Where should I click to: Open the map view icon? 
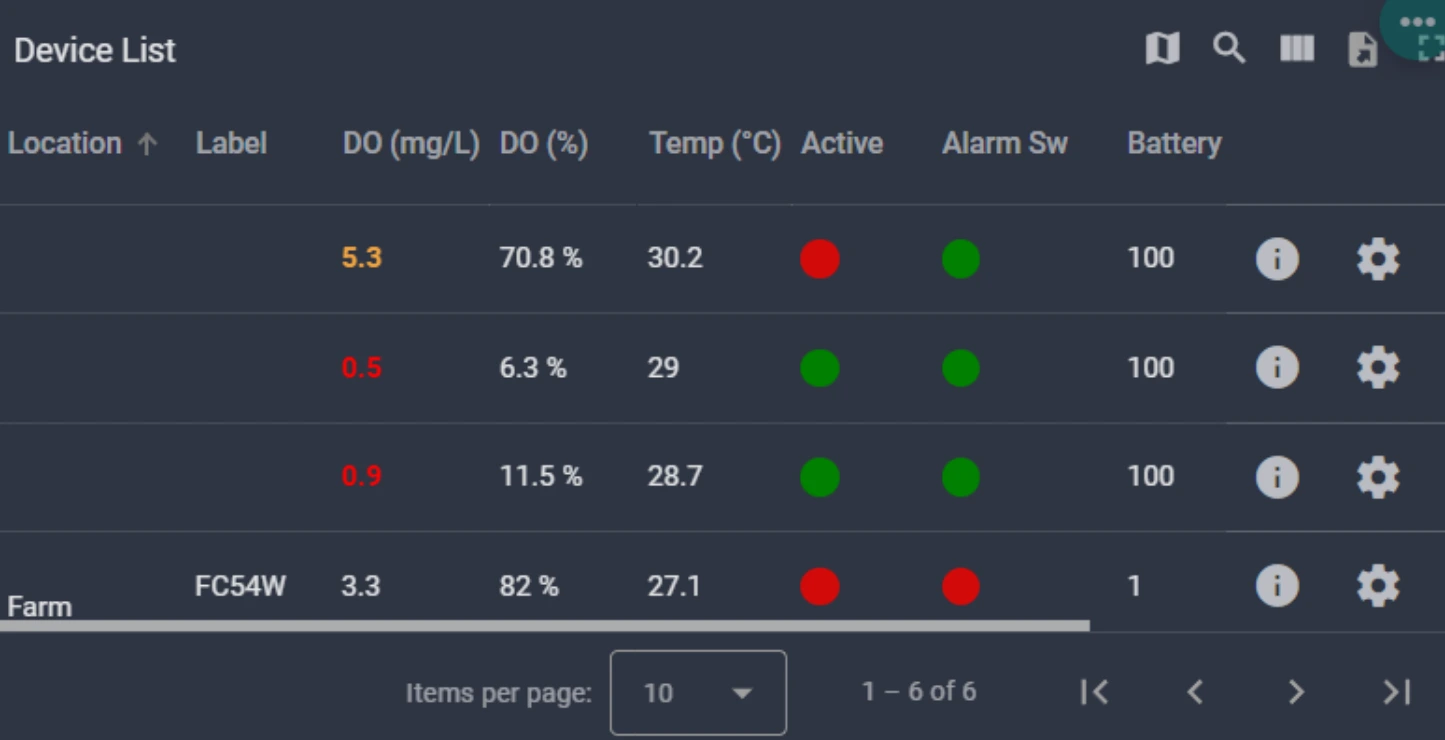click(1162, 48)
